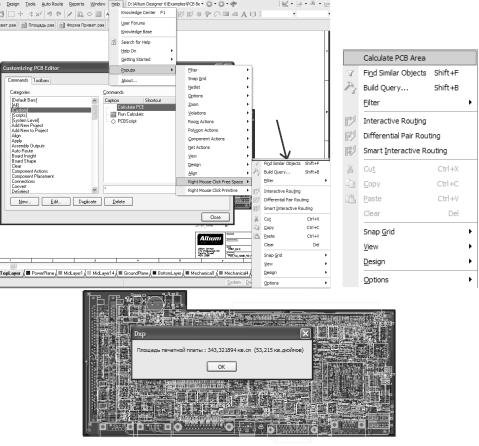The image size is (479, 446).
Task: Open the Tools menu in the menu bar
Action: click(x=30, y=4)
